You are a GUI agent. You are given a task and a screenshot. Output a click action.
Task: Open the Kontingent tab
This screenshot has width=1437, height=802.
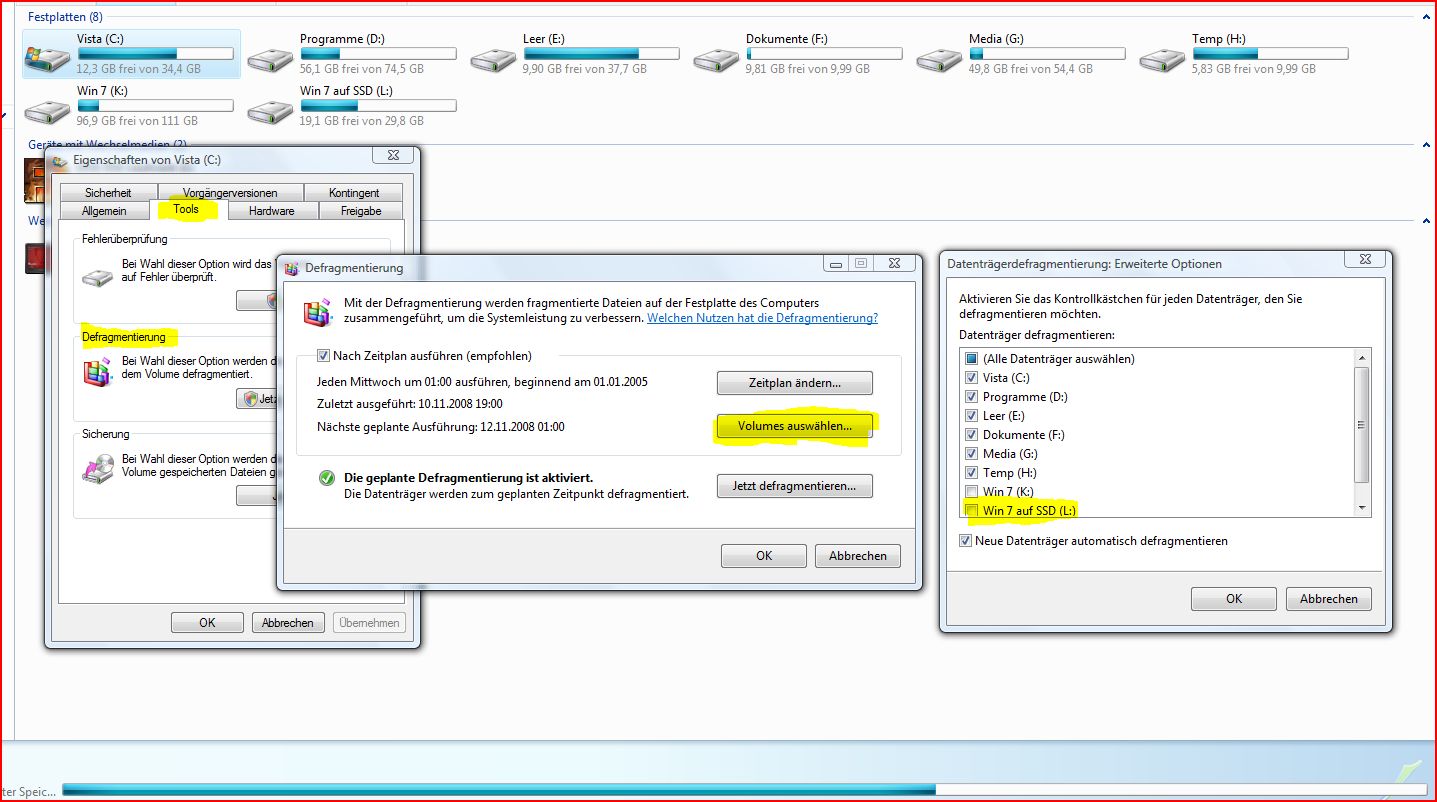[x=354, y=193]
